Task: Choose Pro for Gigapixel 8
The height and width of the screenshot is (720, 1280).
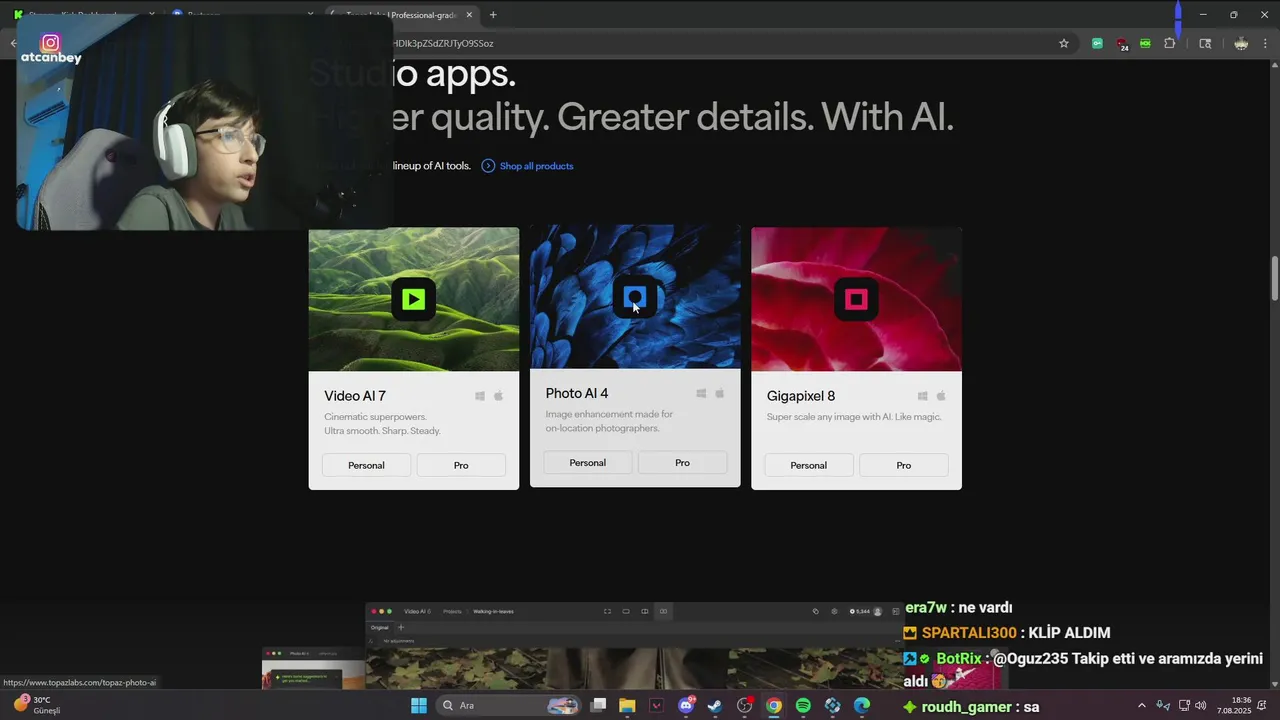Action: (904, 465)
